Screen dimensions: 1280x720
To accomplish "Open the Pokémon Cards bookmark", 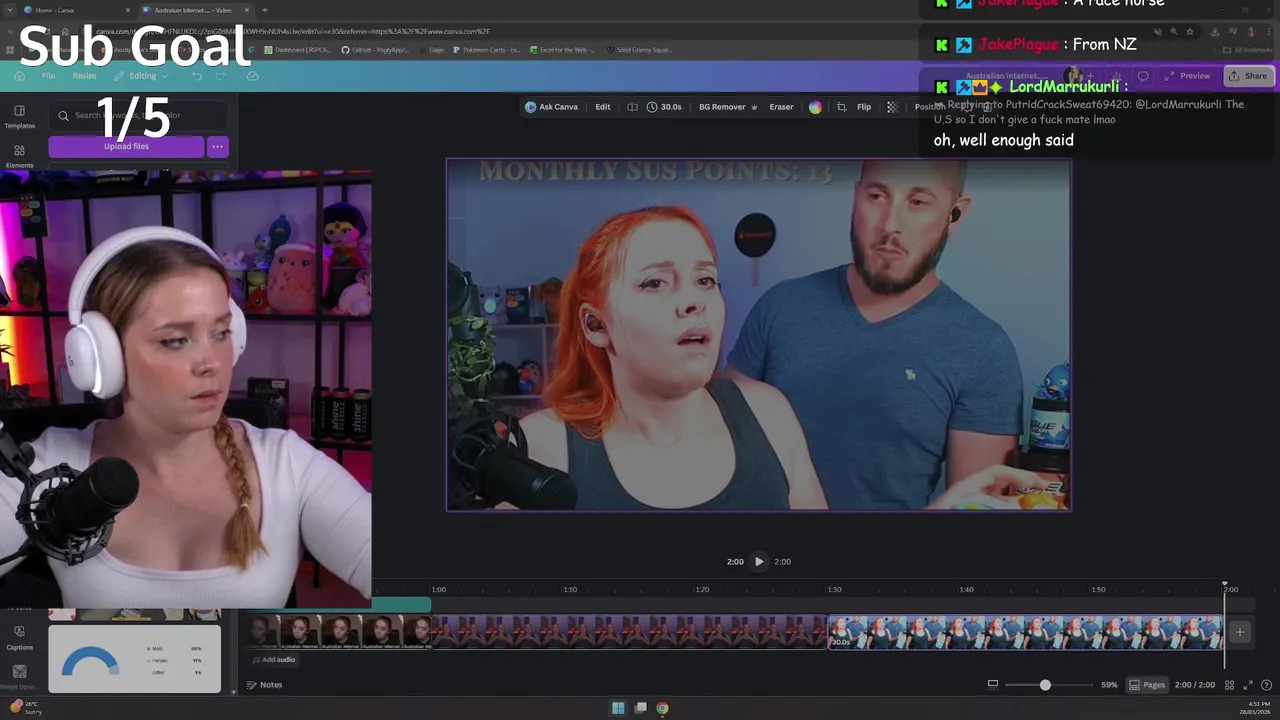I will [x=487, y=50].
